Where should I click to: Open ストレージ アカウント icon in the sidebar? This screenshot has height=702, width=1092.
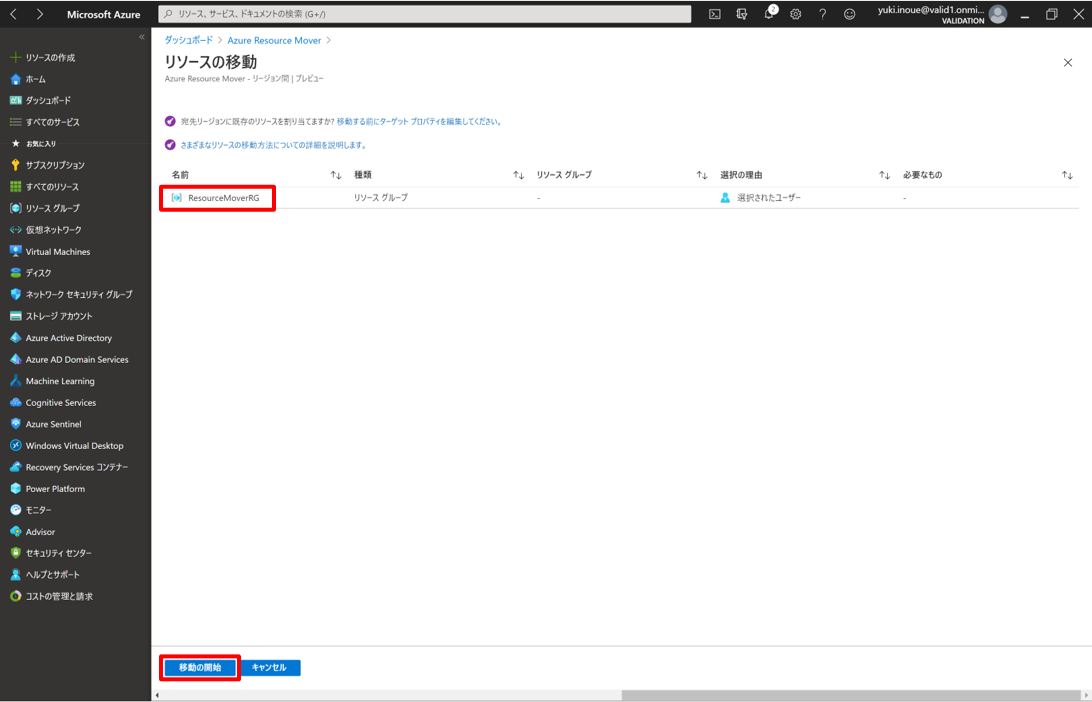[x=15, y=316]
